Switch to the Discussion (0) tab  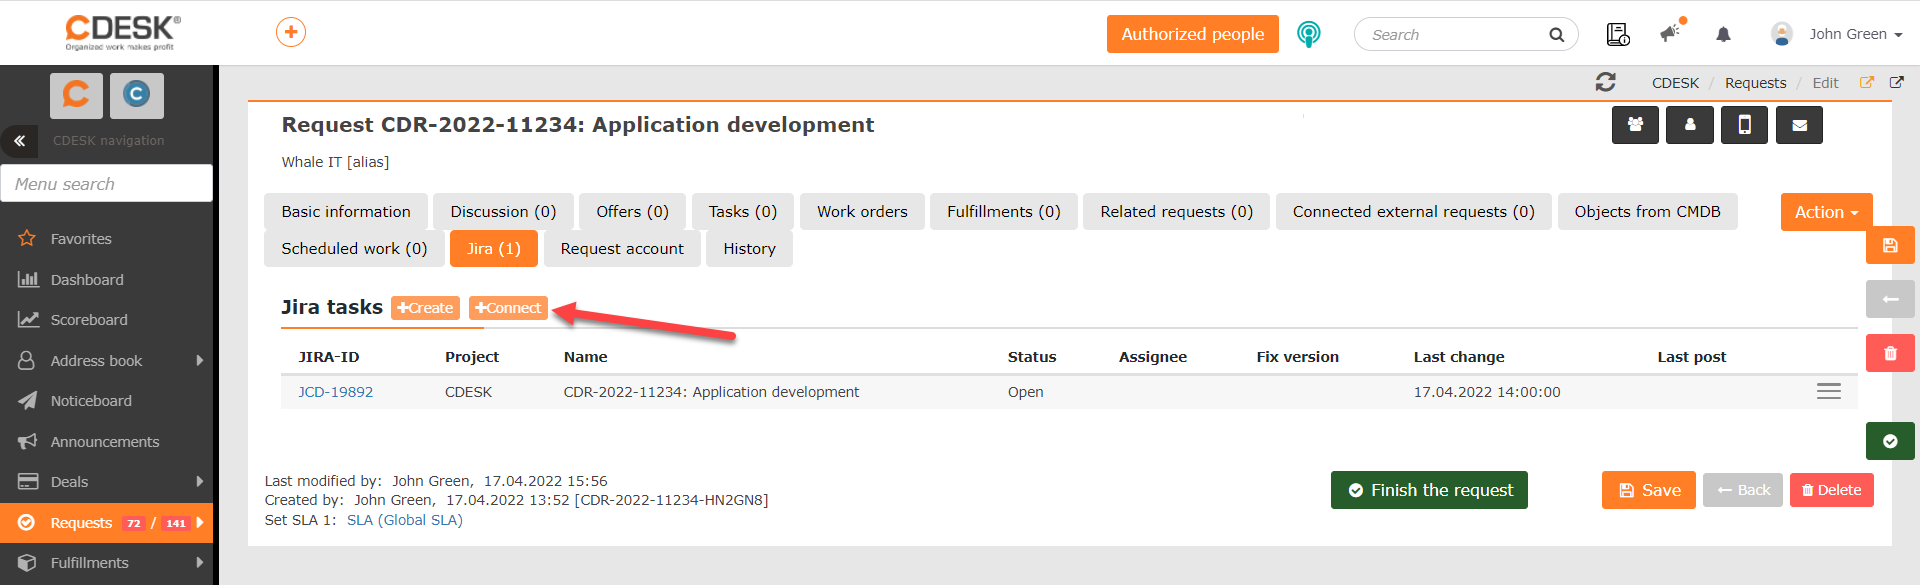pyautogui.click(x=503, y=212)
